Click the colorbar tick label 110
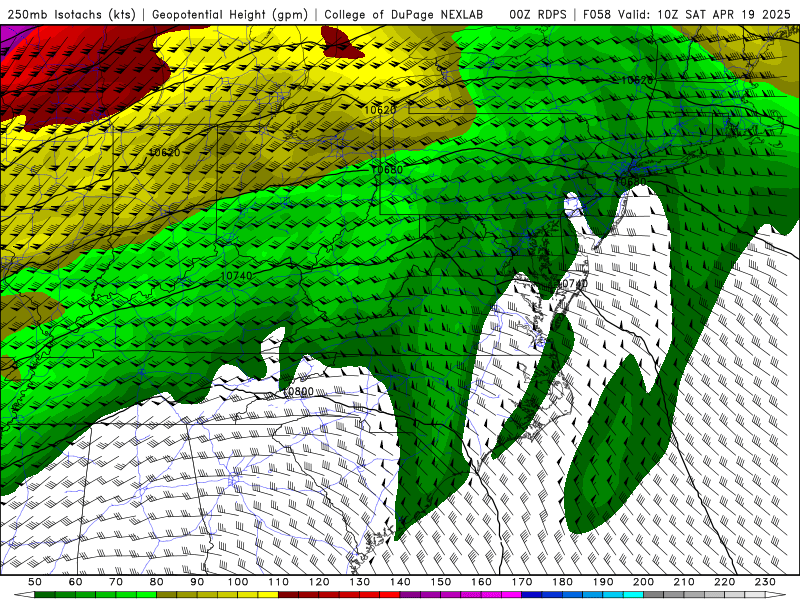Viewport: 800px width, 600px height. pos(279,582)
